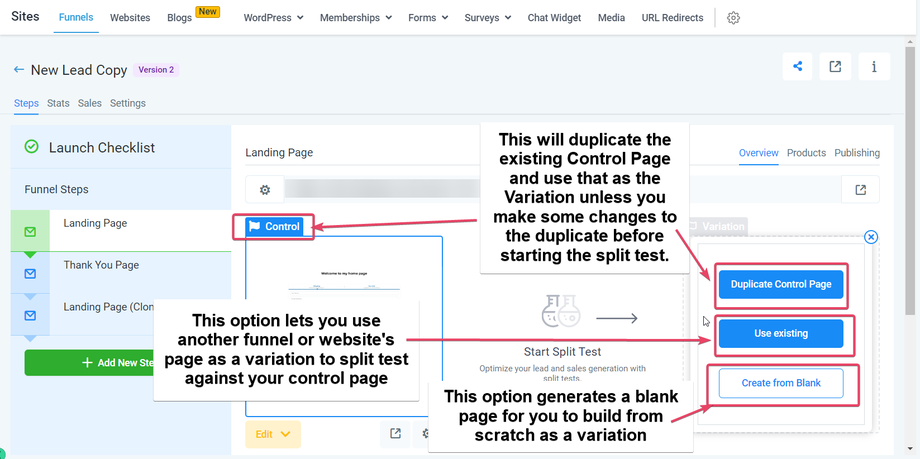Click the funnel share icon
Viewport: 920px width, 459px height.
pos(797,67)
